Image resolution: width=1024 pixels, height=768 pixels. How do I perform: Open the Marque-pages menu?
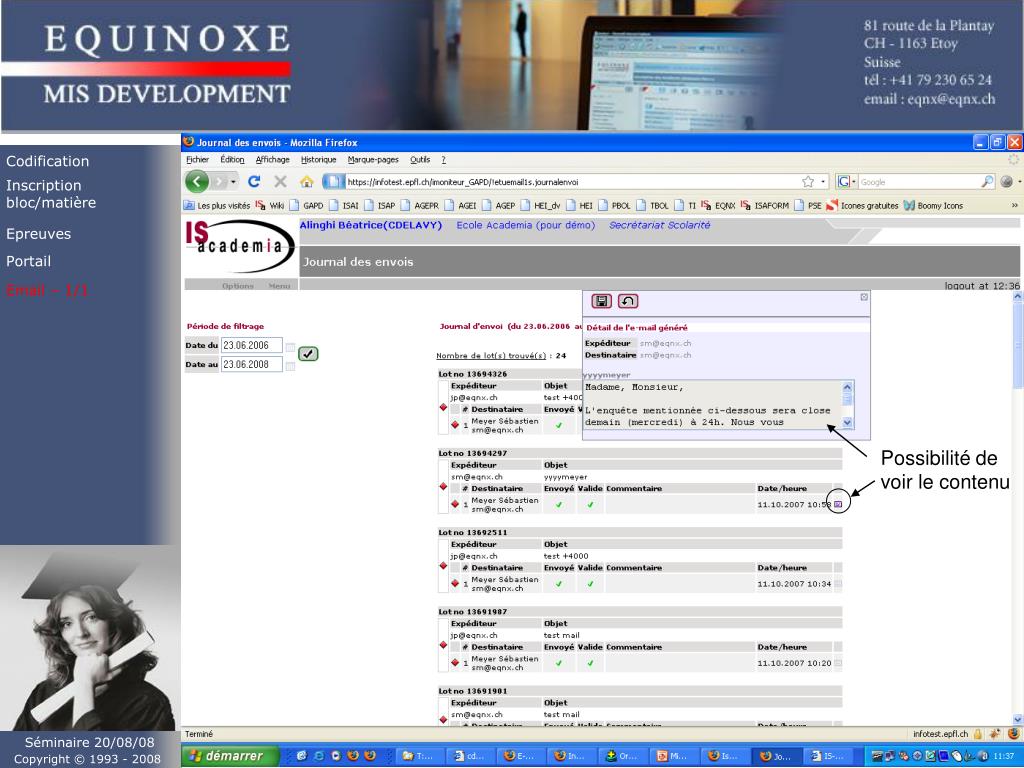point(373,159)
